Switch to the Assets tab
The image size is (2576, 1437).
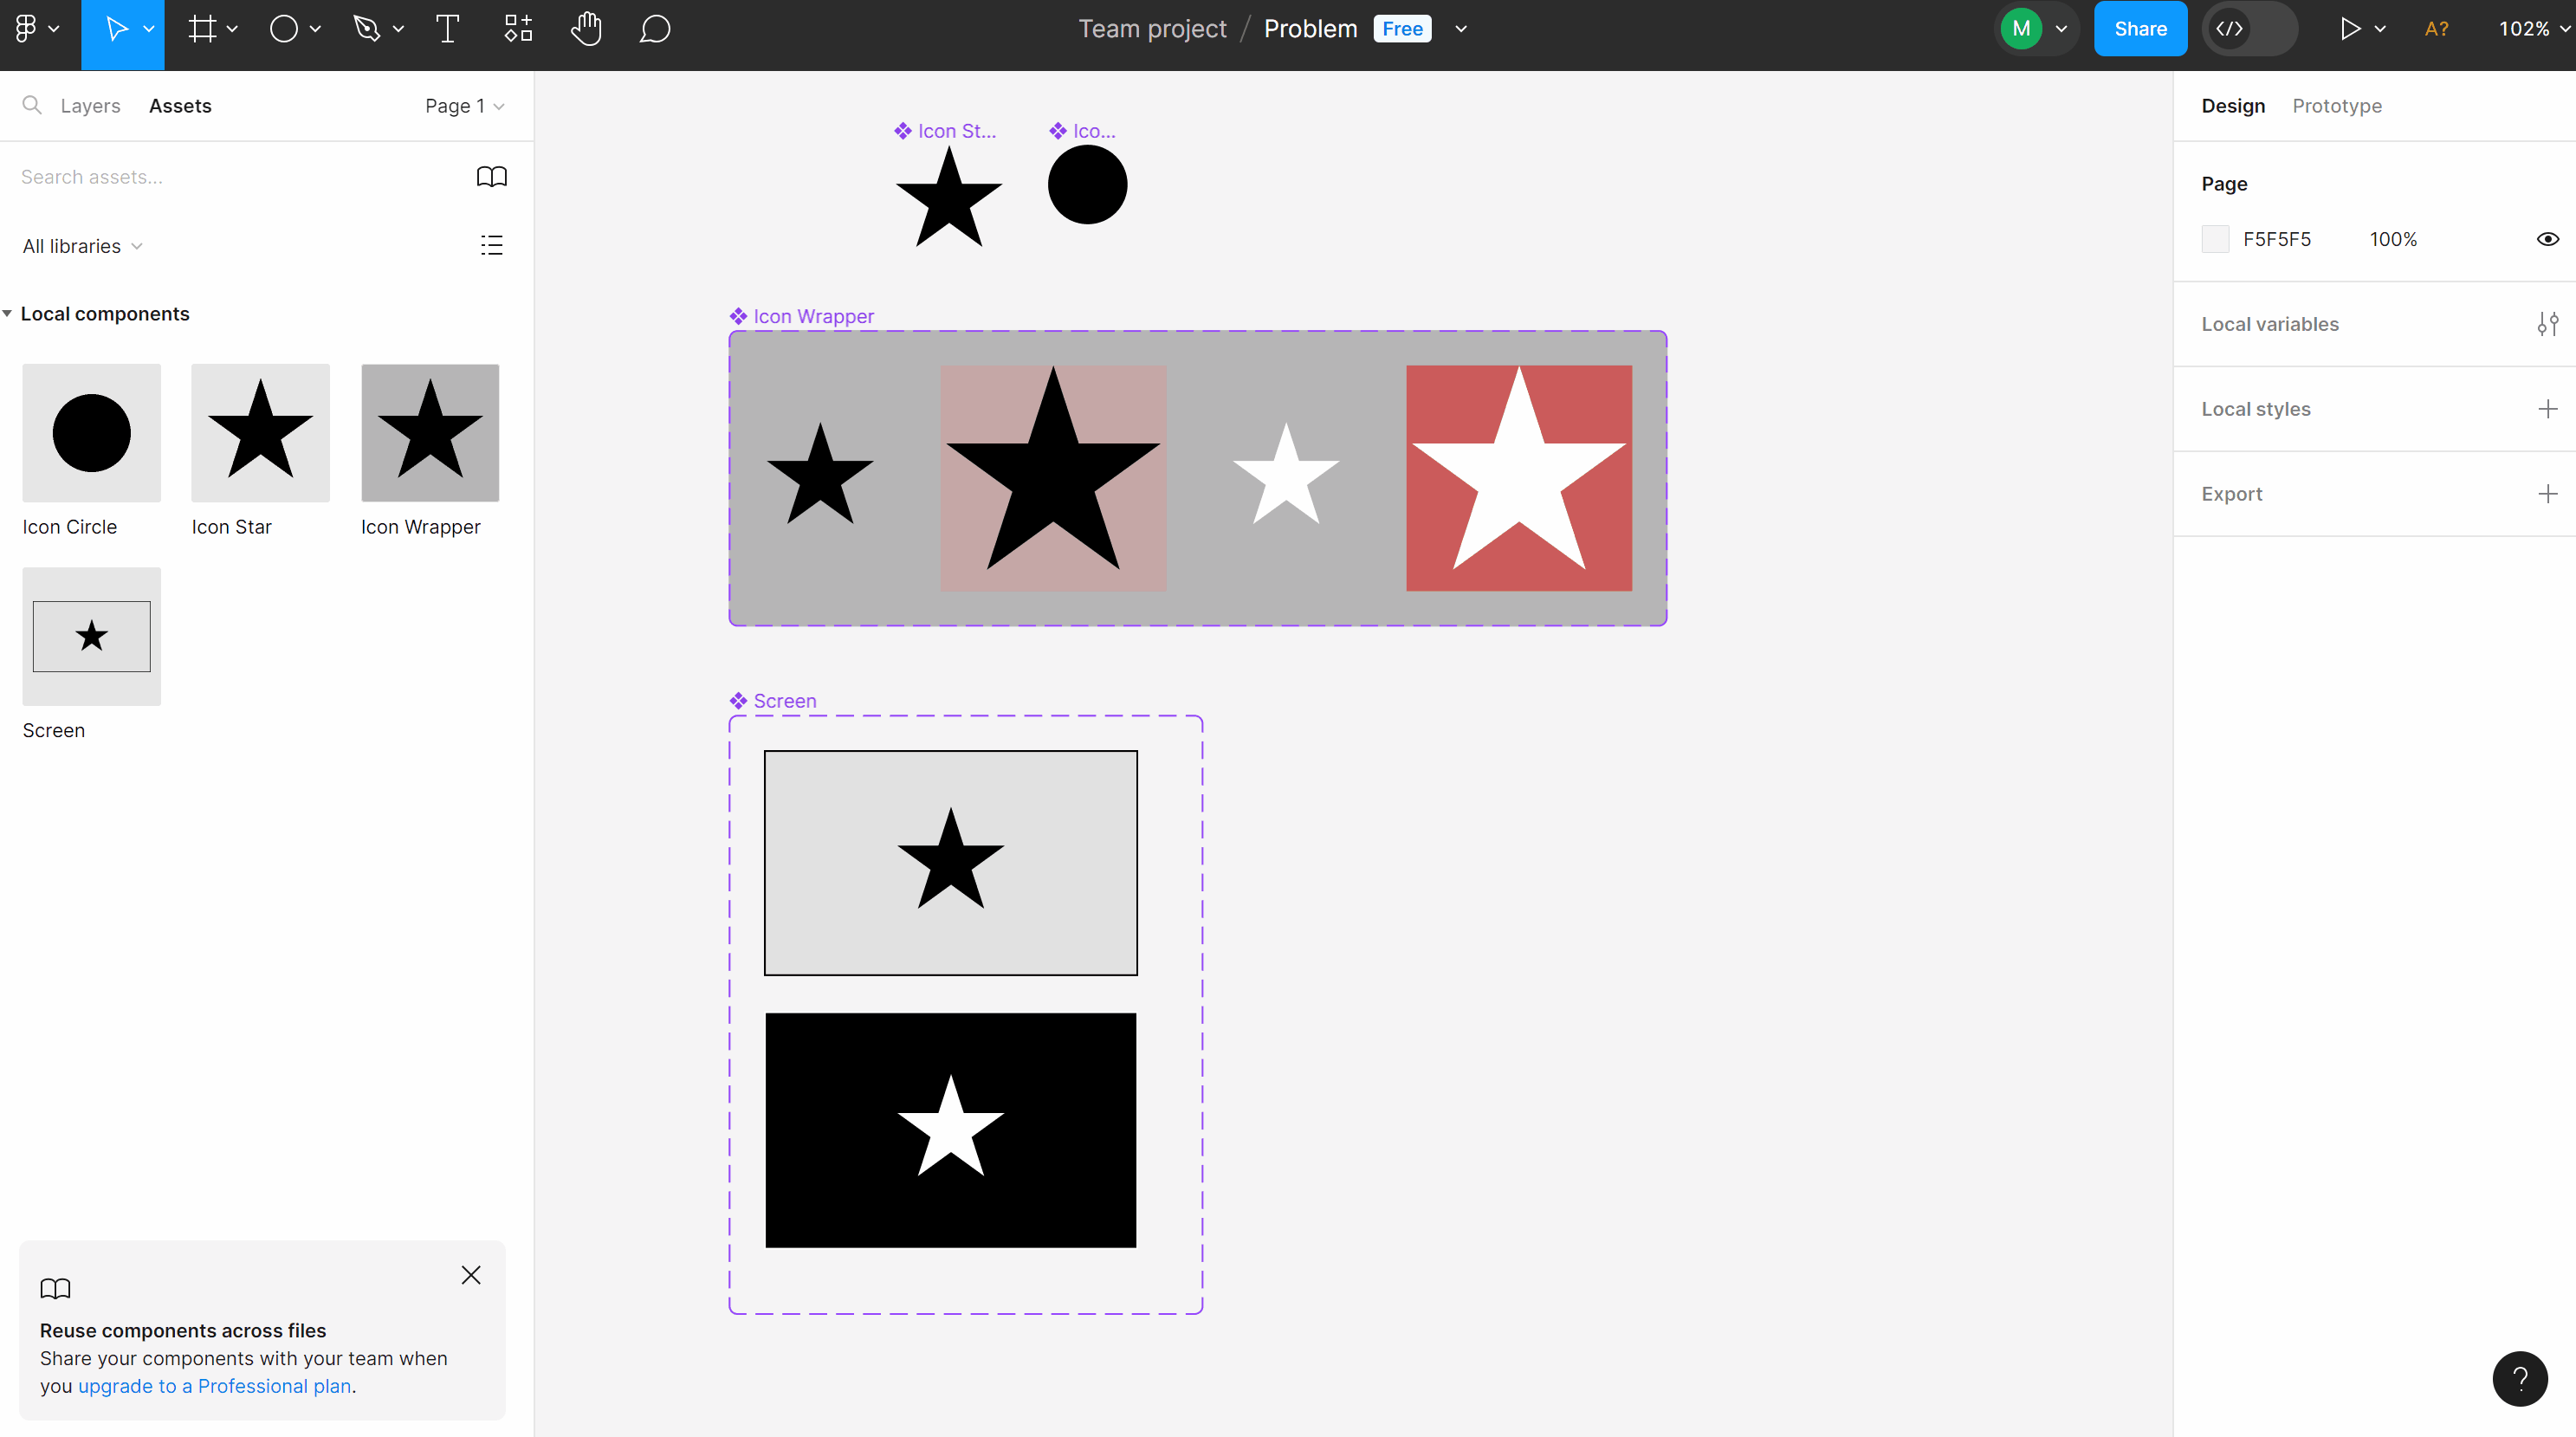click(x=180, y=106)
